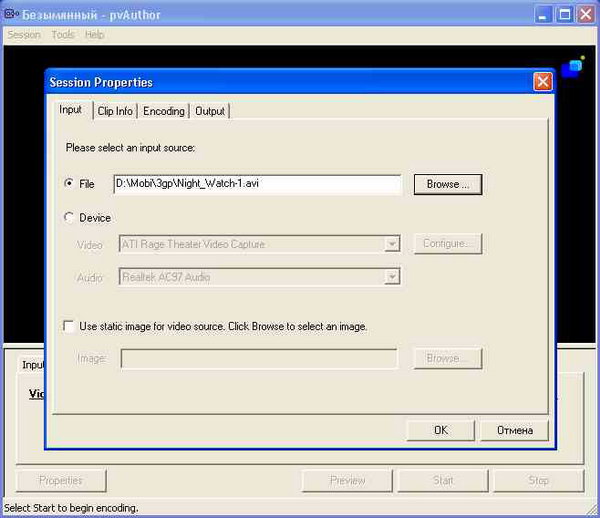The image size is (600, 518).
Task: Enable Use static image for video source
Action: click(69, 326)
